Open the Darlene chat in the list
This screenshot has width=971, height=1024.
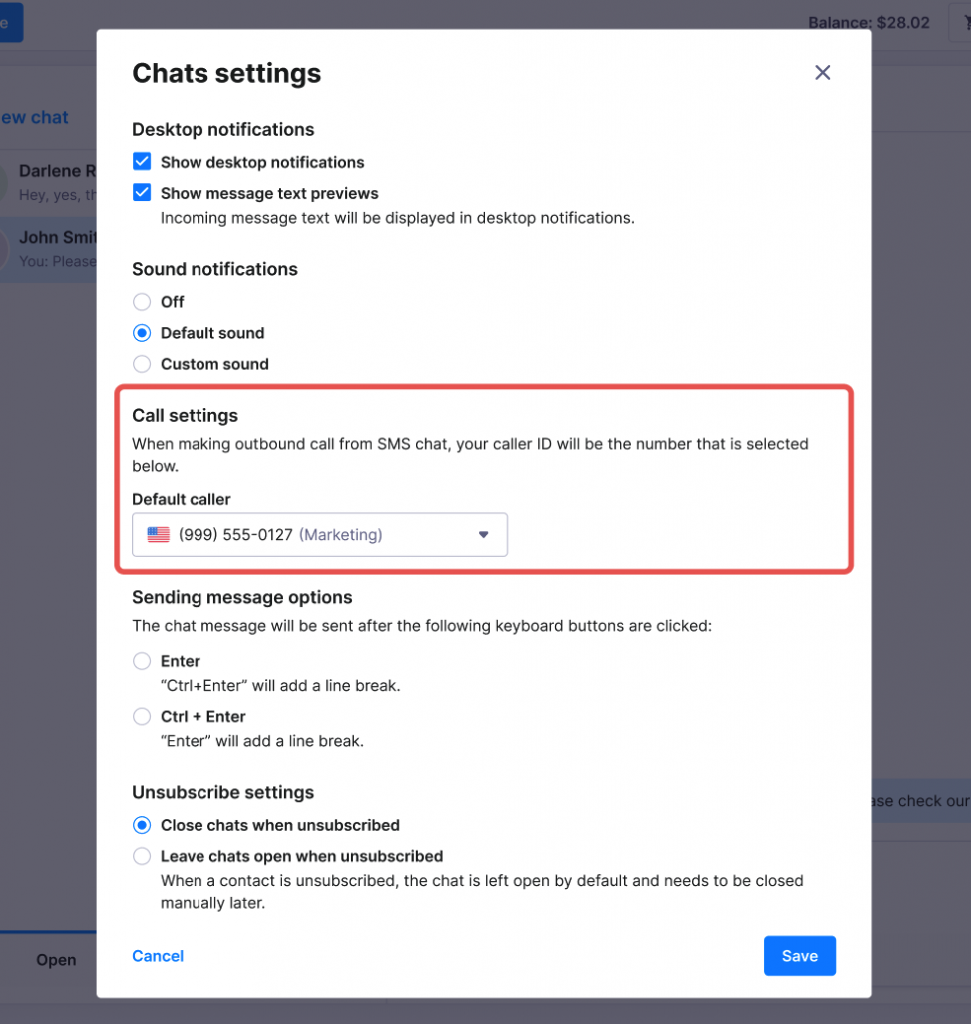[50, 182]
